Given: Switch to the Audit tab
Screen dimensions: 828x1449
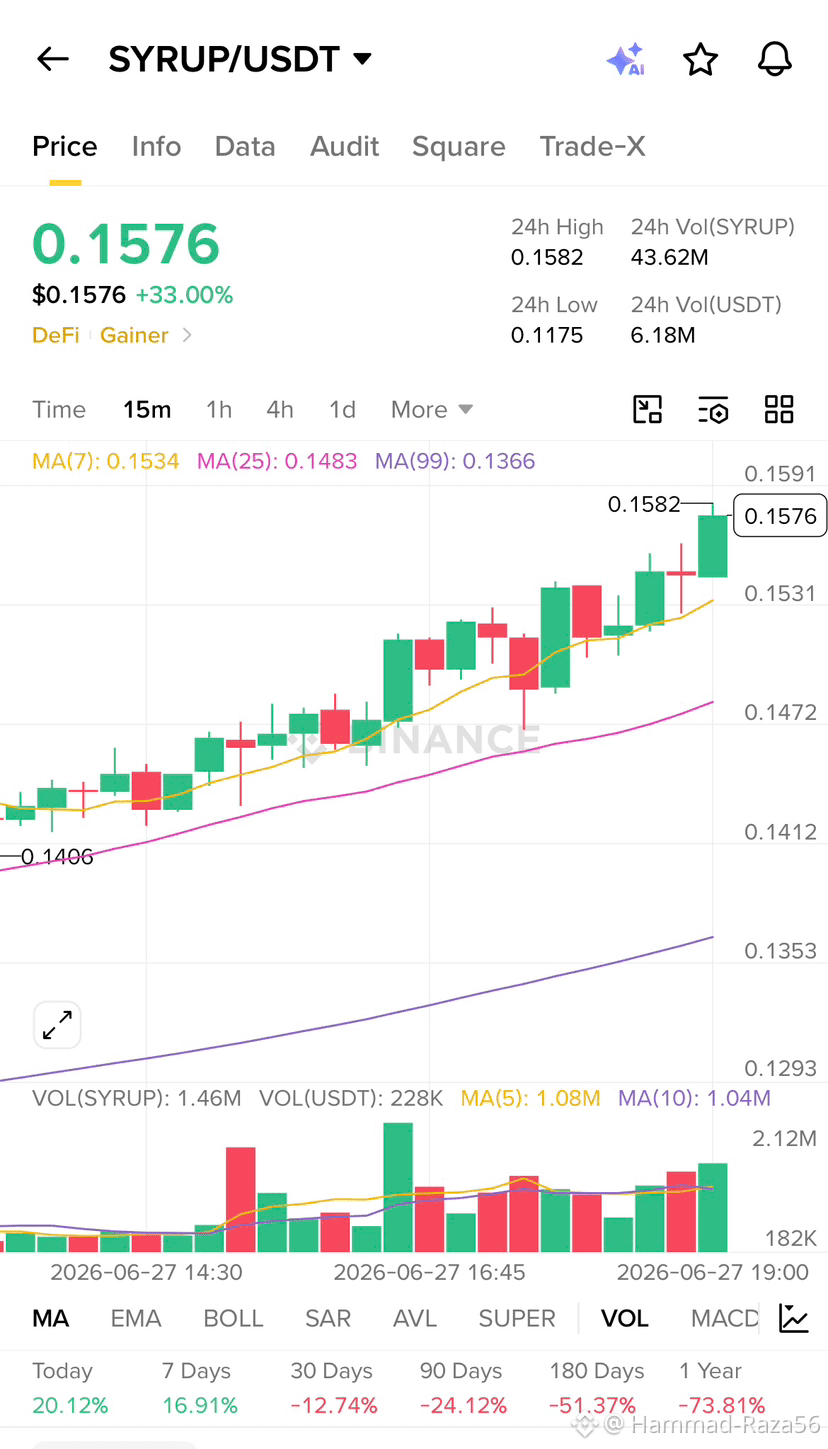Looking at the screenshot, I should coord(345,146).
